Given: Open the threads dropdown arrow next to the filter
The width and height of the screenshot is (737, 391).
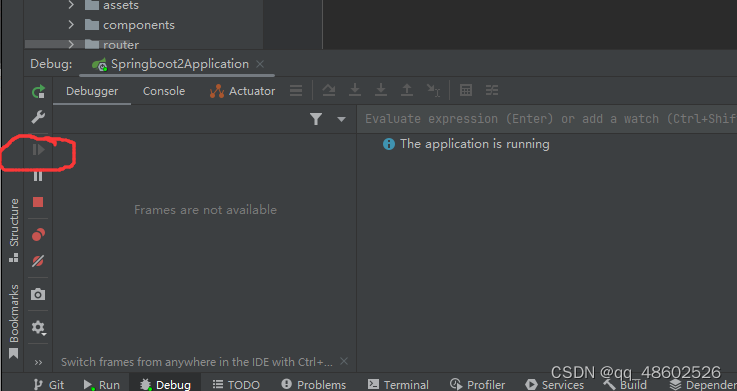Looking at the screenshot, I should click(342, 119).
